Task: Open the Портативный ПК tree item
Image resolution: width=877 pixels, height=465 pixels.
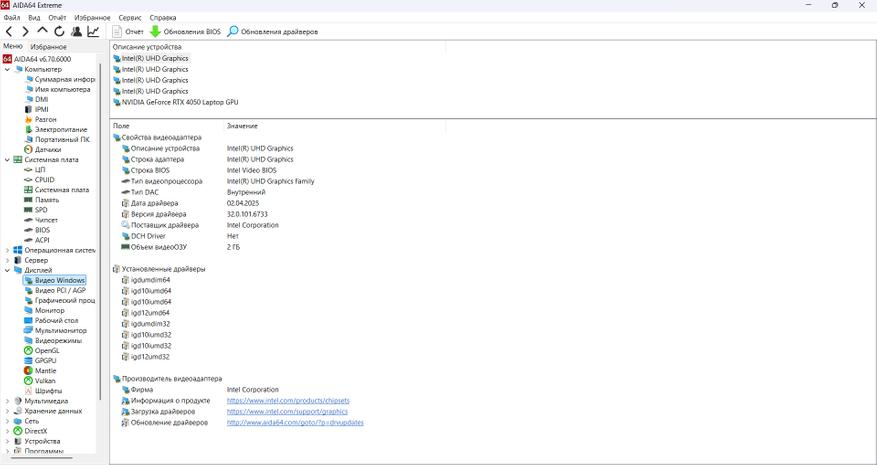Action: pyautogui.click(x=57, y=140)
